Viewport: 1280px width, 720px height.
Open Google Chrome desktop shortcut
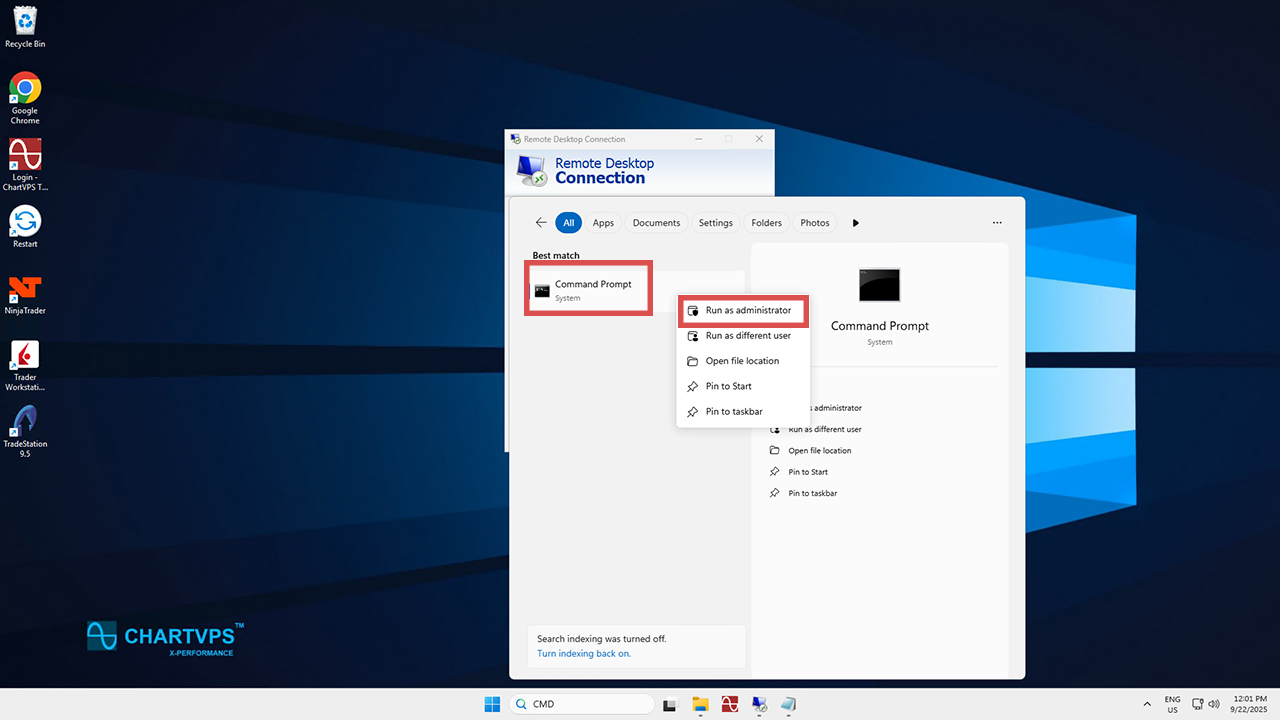[x=25, y=89]
